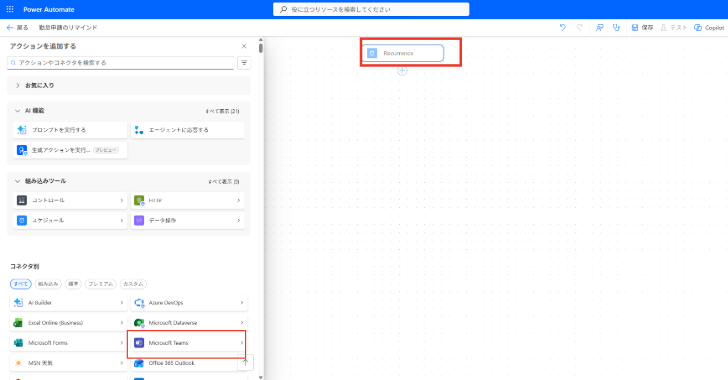728x380 pixels.
Task: Click the Power Automate title link
Action: (x=49, y=9)
